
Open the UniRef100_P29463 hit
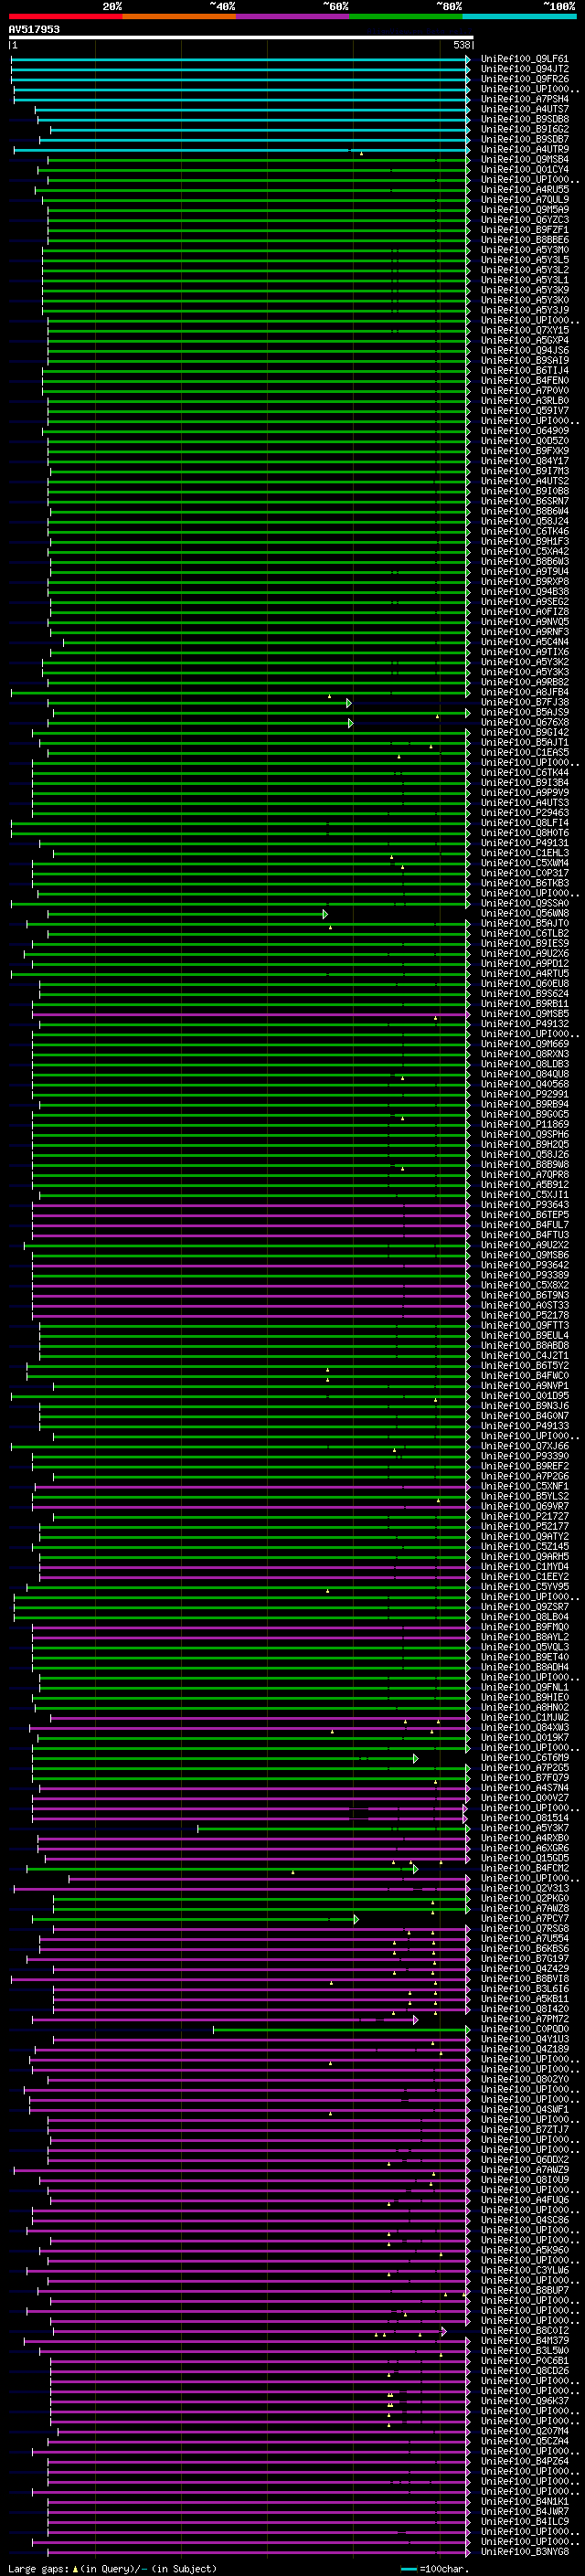pyautogui.click(x=524, y=813)
